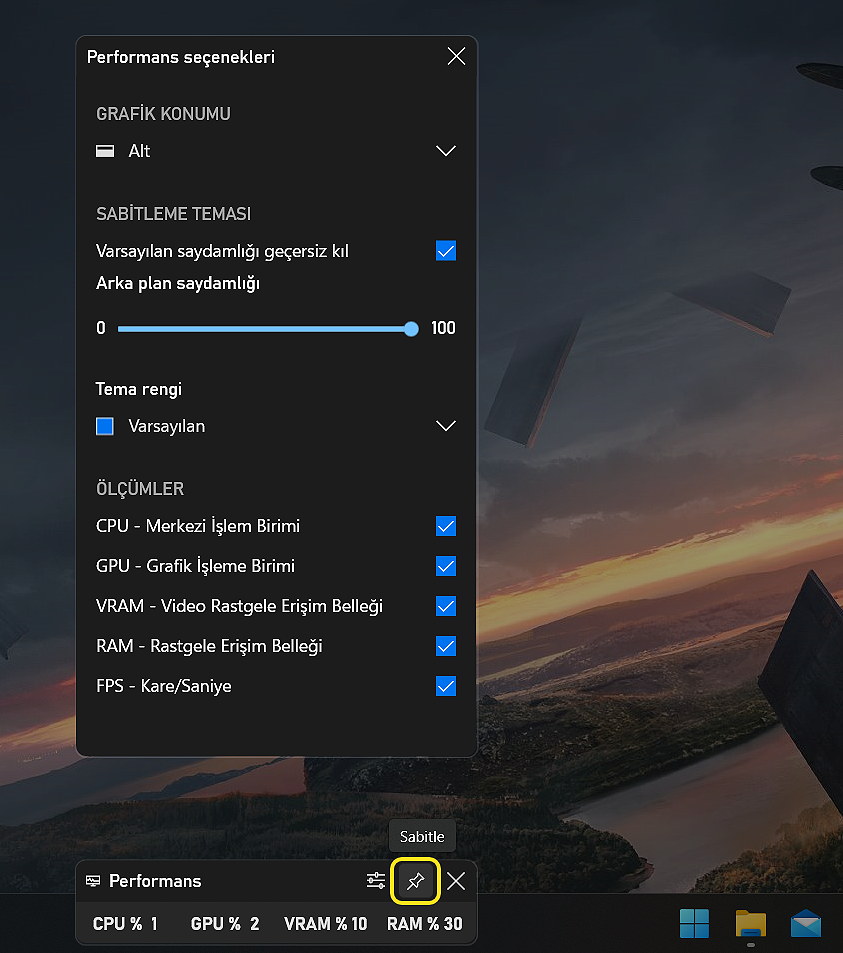Viewport: 843px width, 953px height.
Task: Close the Performans widget bar
Action: [x=456, y=881]
